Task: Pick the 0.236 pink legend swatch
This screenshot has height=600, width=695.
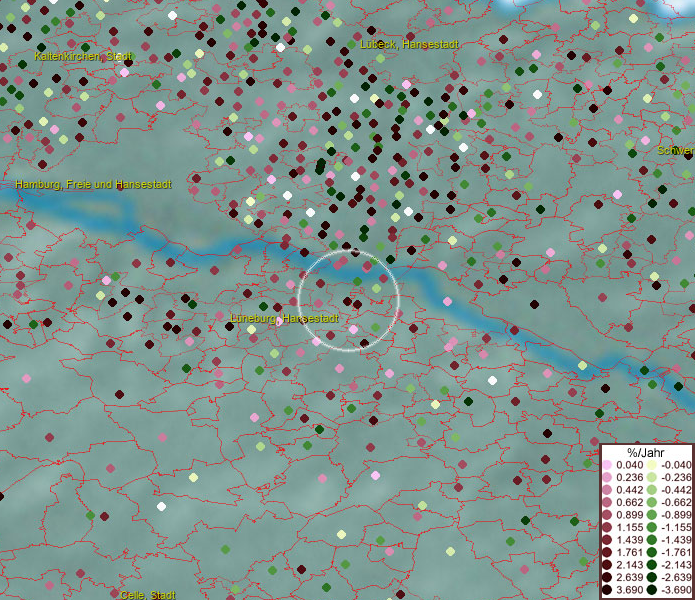Action: [607, 477]
